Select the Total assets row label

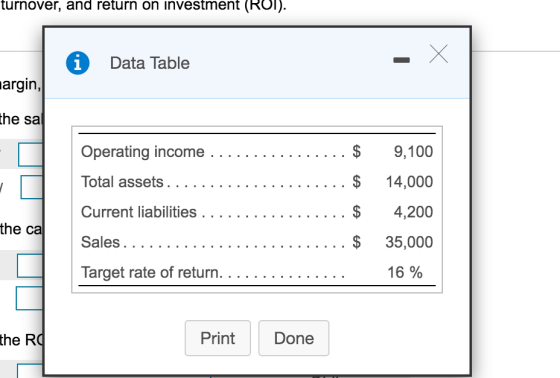(122, 182)
